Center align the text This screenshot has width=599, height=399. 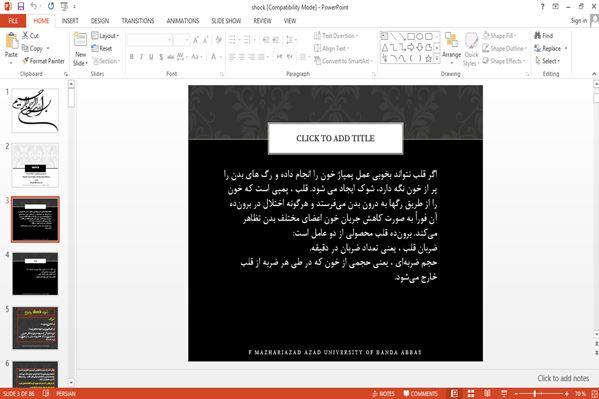pyautogui.click(x=242, y=57)
